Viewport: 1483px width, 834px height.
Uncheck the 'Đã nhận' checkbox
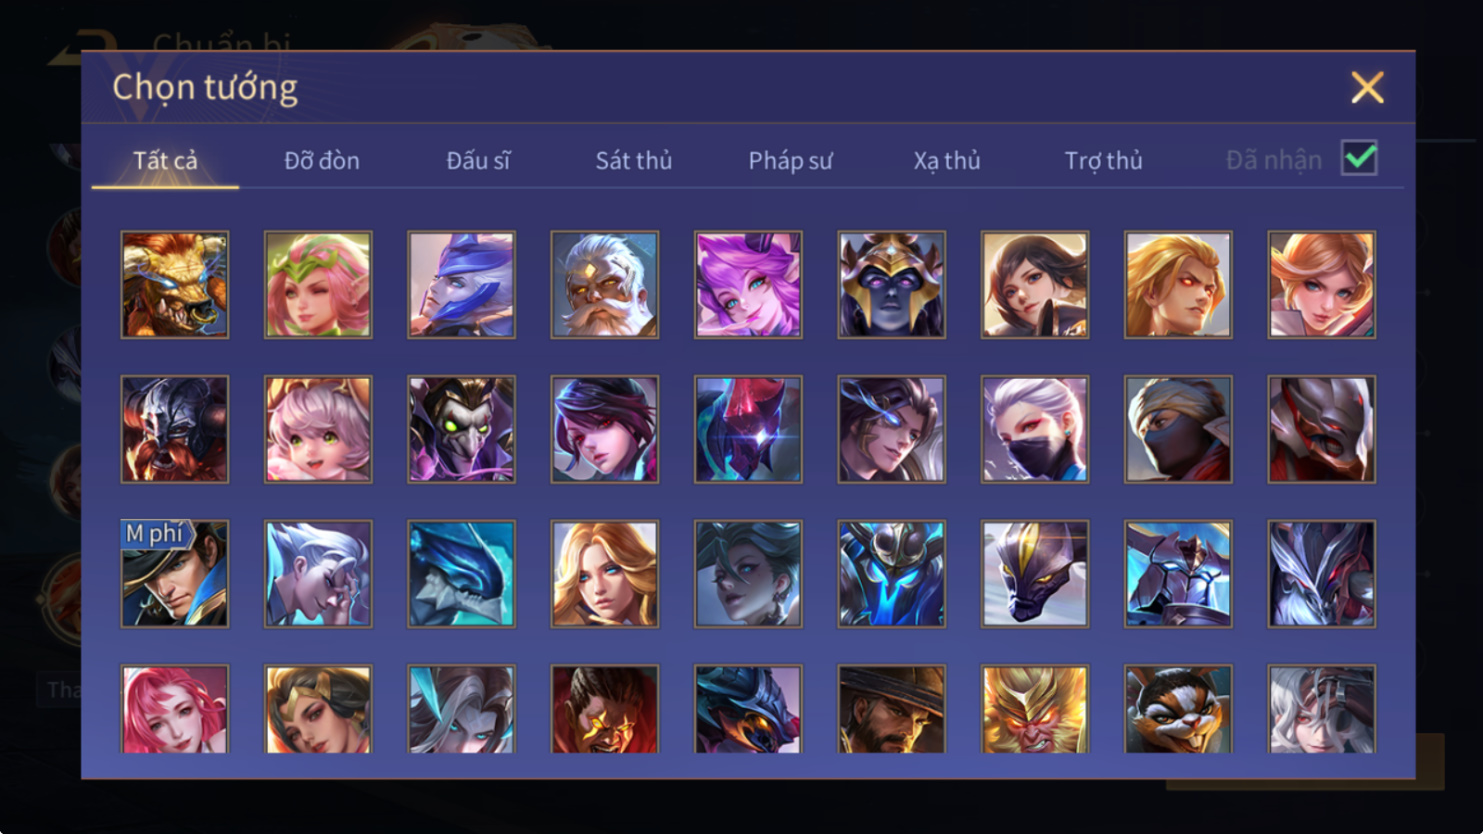click(1359, 158)
